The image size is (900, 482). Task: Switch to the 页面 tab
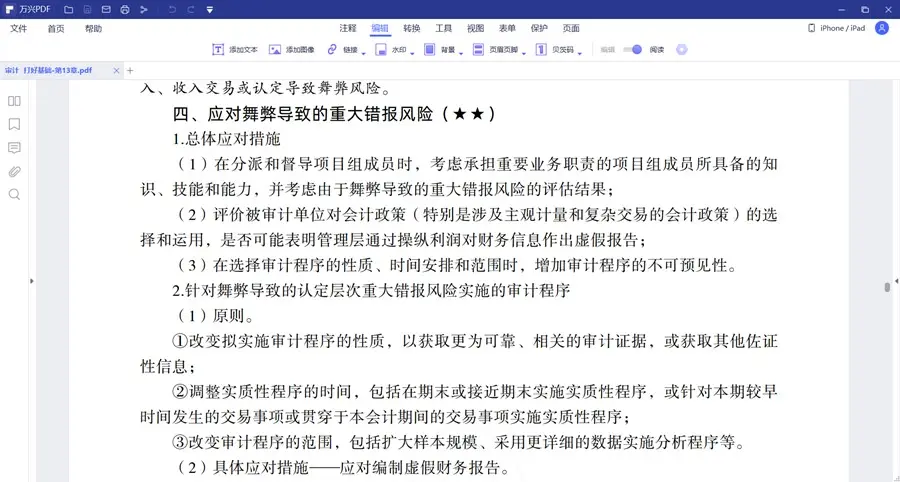(571, 28)
